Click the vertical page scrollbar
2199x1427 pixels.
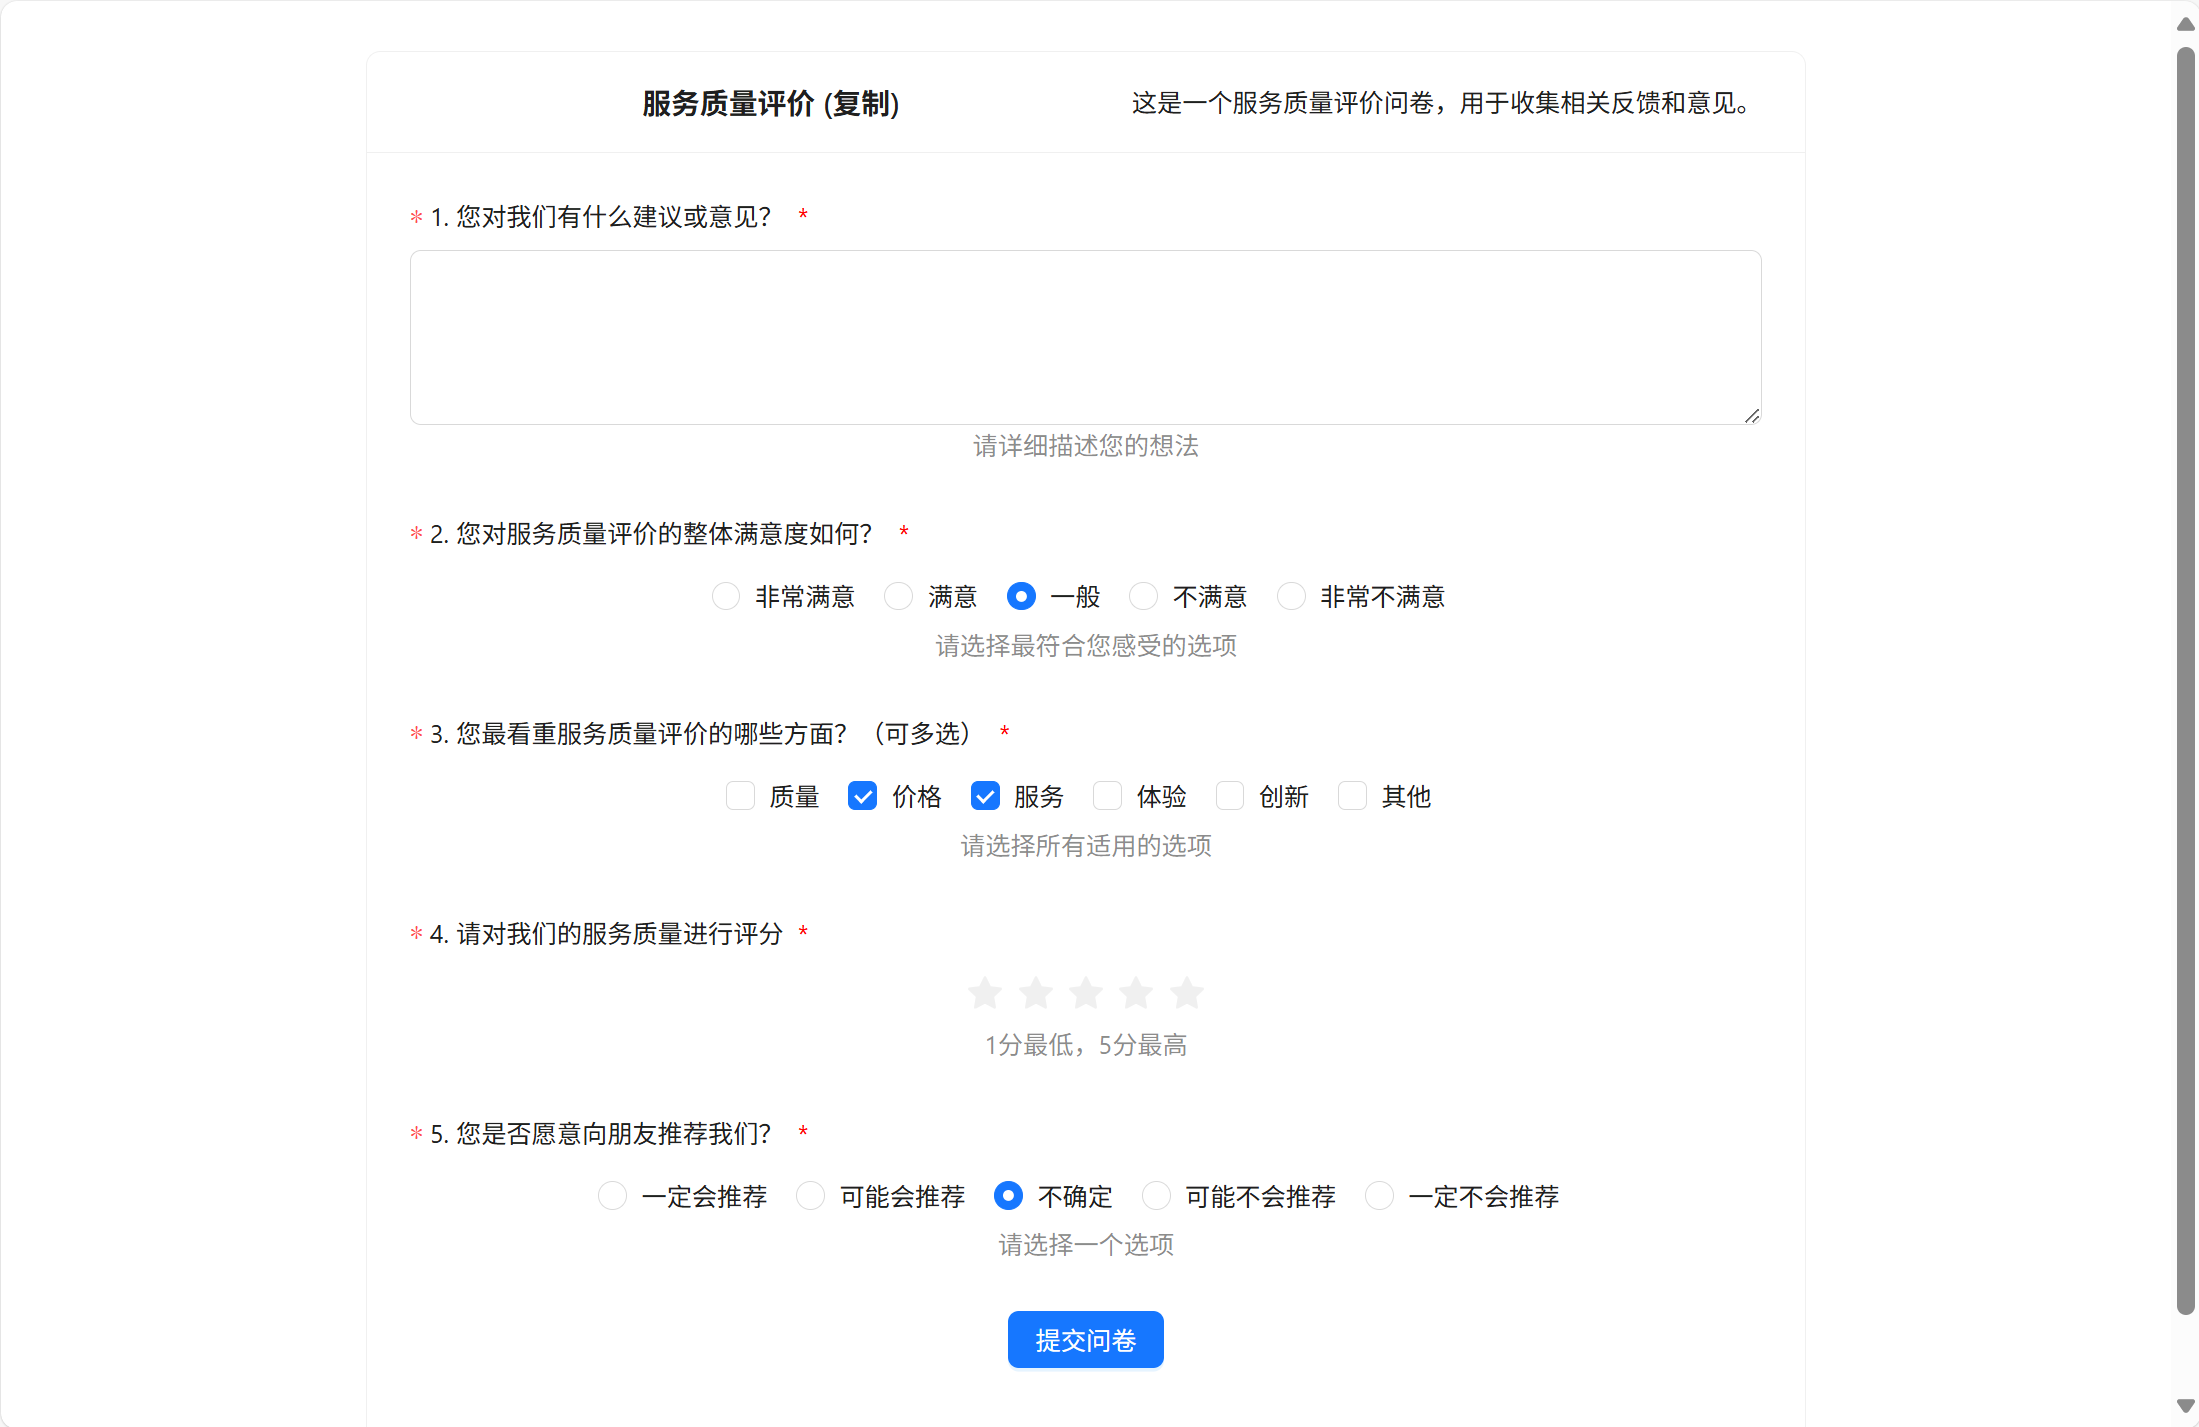(2186, 680)
